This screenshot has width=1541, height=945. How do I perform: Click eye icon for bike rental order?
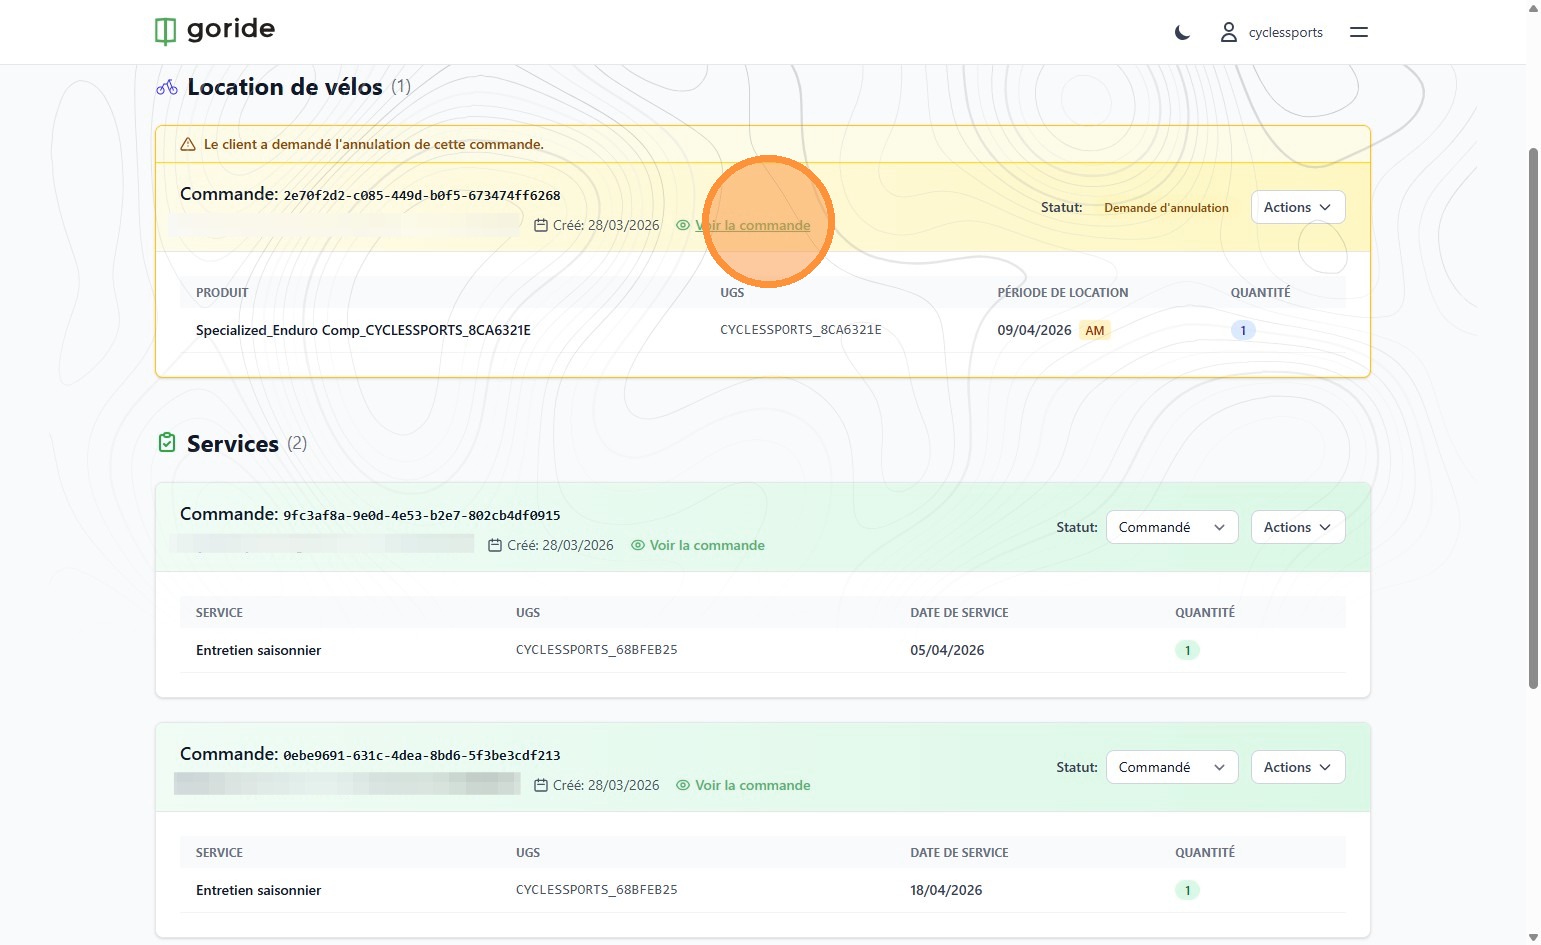(683, 226)
